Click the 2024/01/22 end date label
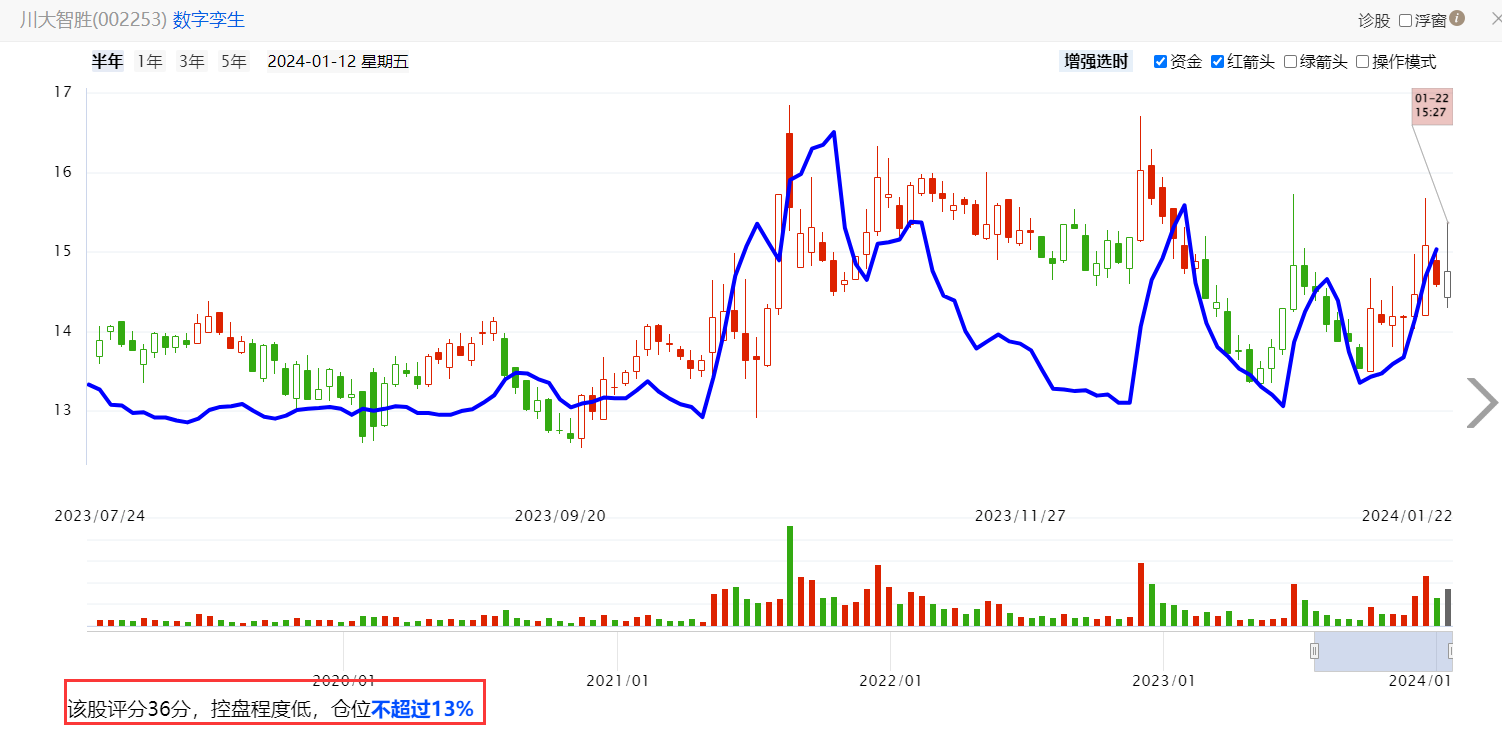This screenshot has width=1502, height=734. pos(1407,516)
